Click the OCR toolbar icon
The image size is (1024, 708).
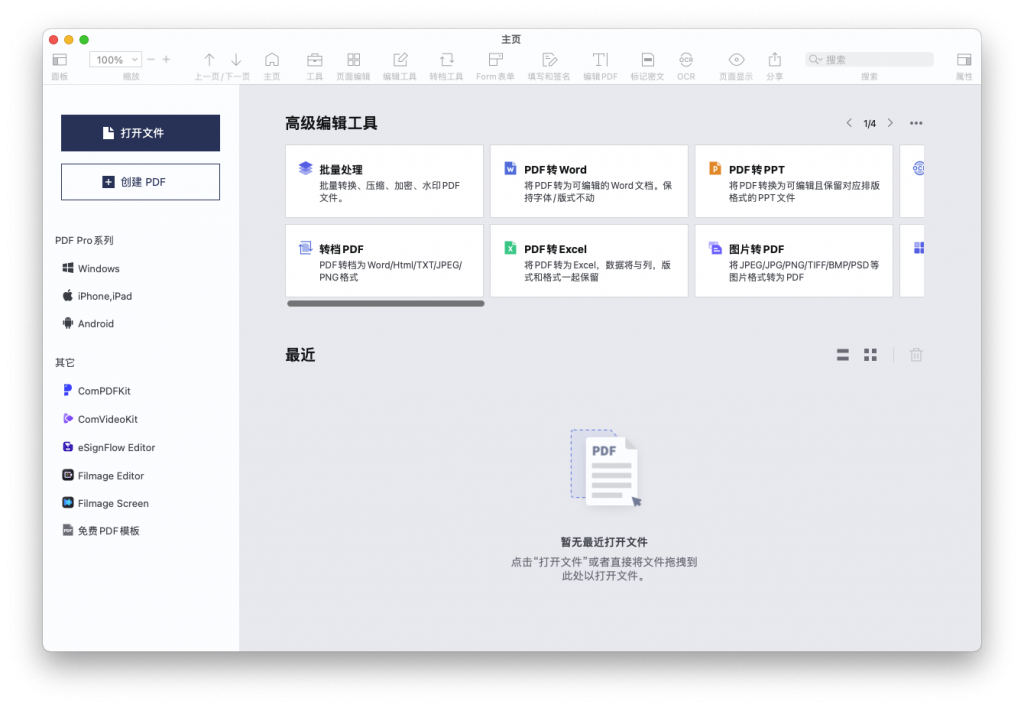point(686,59)
